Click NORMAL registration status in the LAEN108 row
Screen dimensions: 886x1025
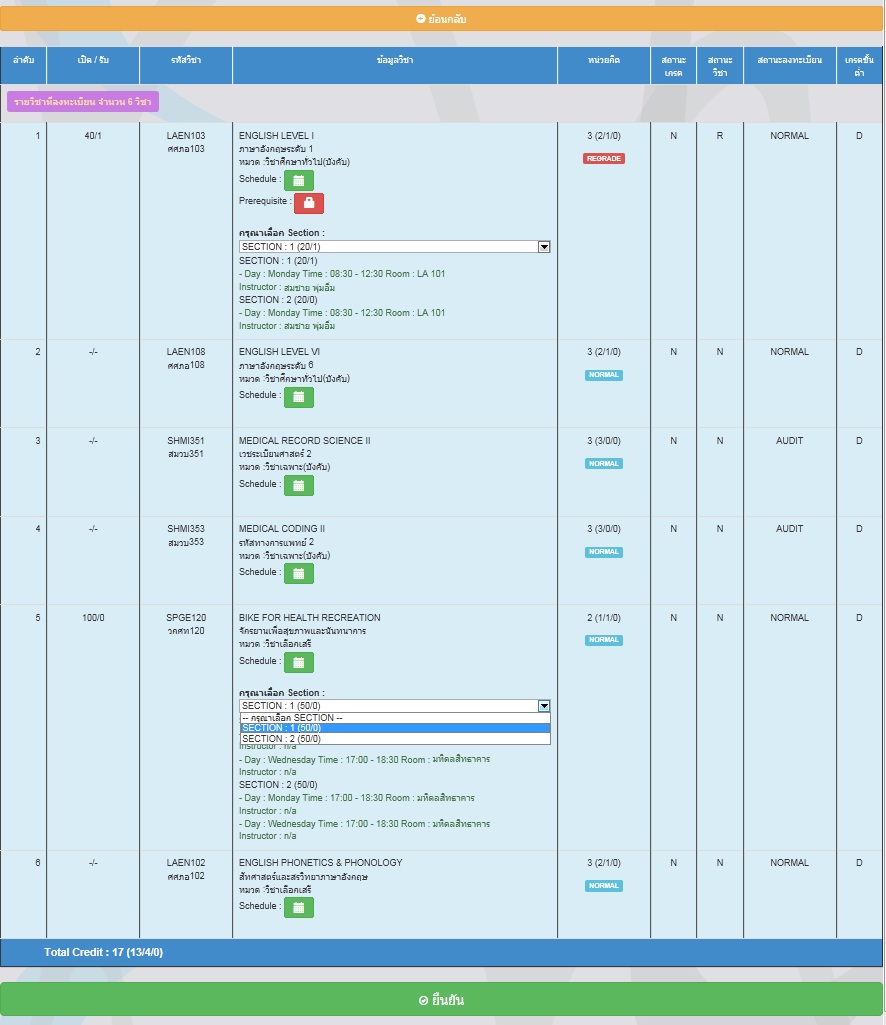point(789,352)
